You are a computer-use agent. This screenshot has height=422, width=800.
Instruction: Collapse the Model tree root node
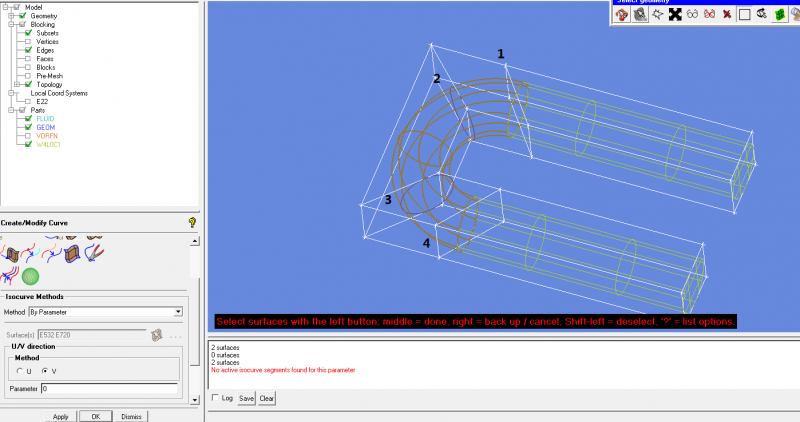point(5,7)
